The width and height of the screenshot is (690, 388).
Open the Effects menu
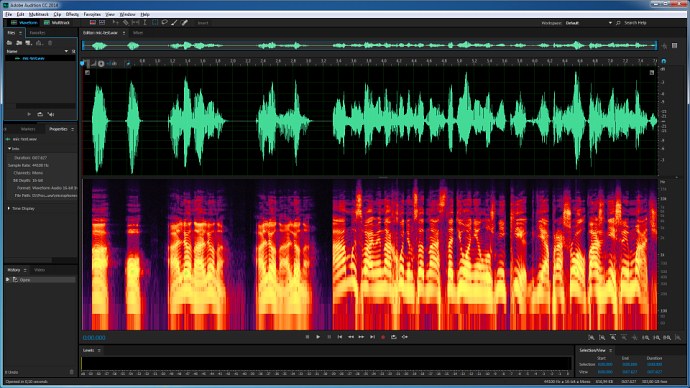(x=72, y=15)
